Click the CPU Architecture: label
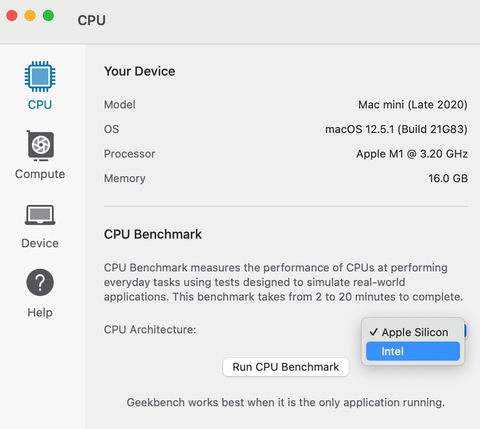This screenshot has width=480, height=429. (x=150, y=330)
